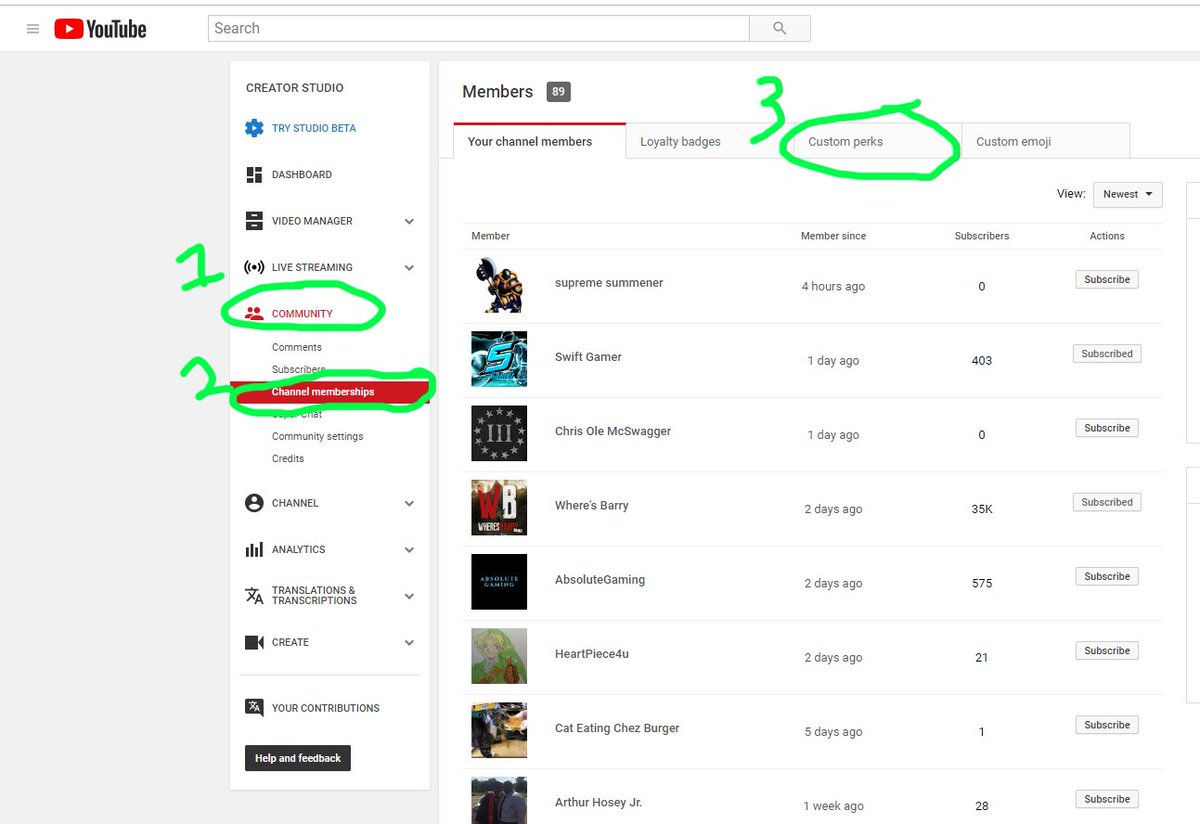This screenshot has height=824, width=1200.
Task: Click the member name Arthur Hosey Jr.
Action: (x=598, y=803)
